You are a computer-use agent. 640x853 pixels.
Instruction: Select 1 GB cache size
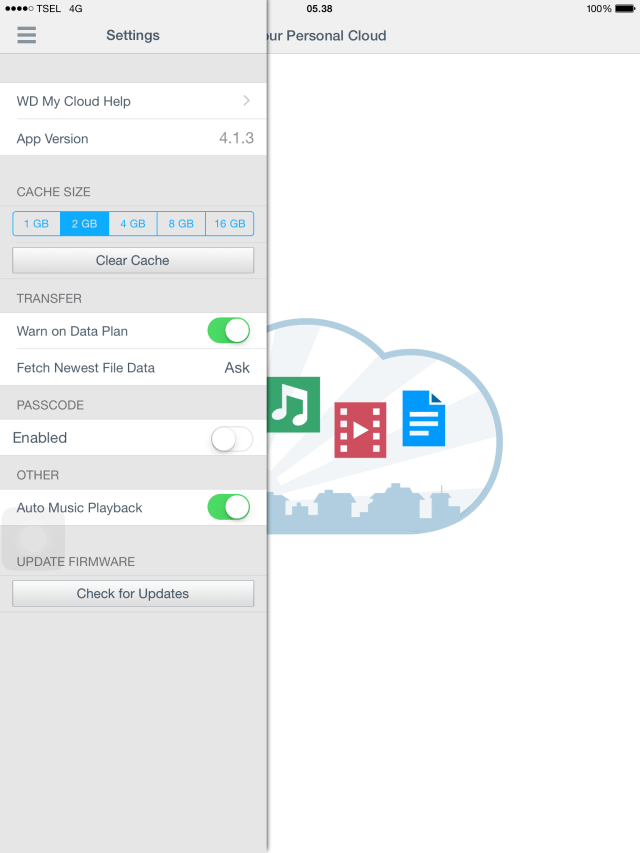coord(36,224)
